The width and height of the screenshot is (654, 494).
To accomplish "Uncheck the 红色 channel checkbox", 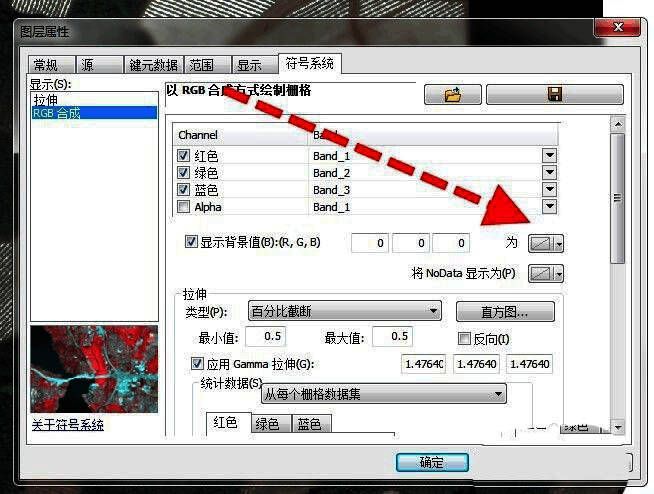I will tap(183, 156).
